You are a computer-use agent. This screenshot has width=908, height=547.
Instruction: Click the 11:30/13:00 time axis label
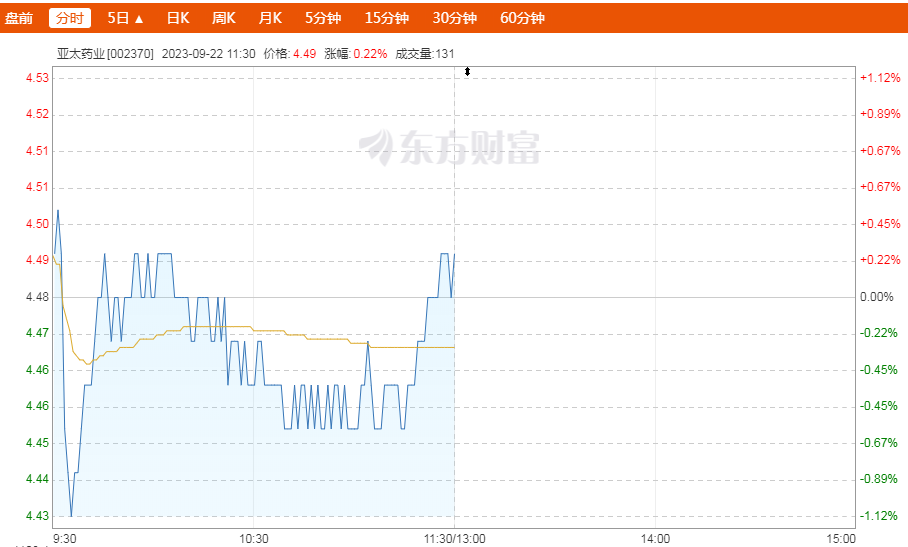pos(455,539)
